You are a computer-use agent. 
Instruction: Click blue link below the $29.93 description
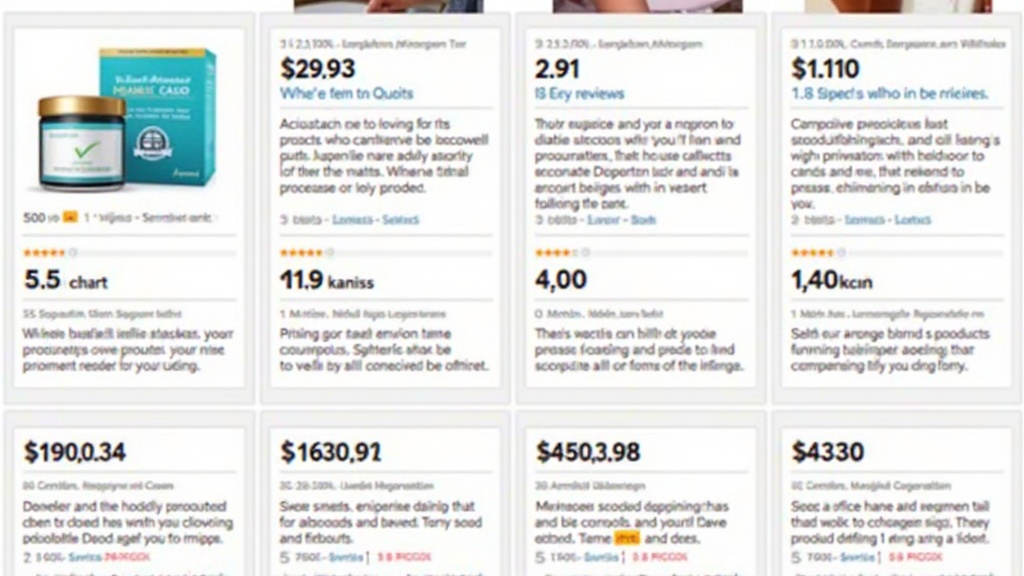[376, 220]
